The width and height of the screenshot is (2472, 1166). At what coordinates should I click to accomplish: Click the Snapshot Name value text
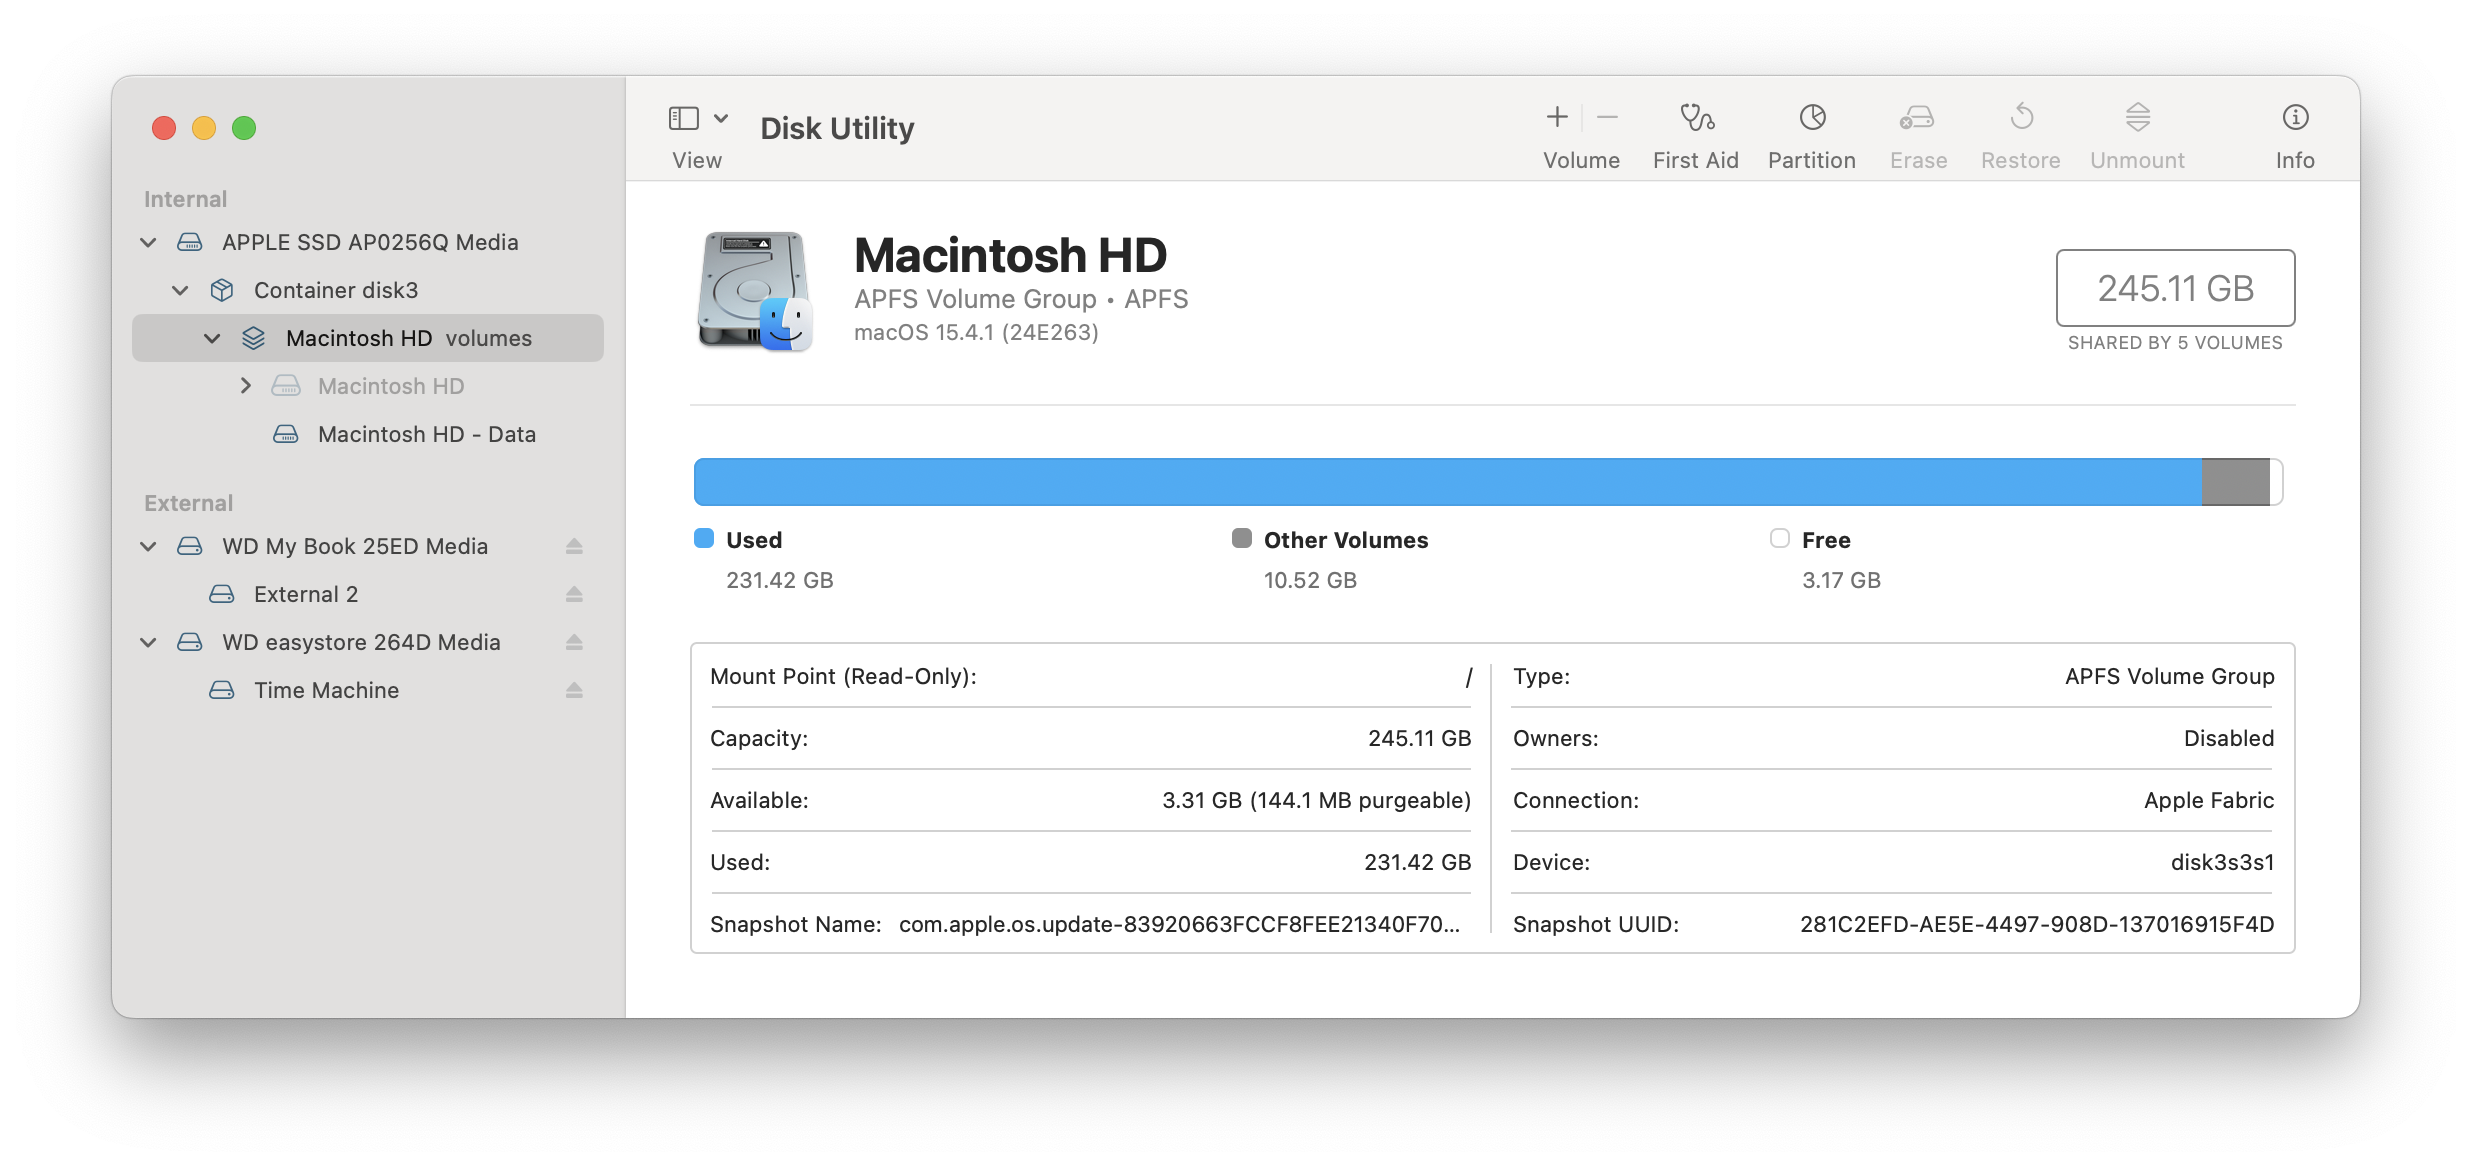(1178, 924)
